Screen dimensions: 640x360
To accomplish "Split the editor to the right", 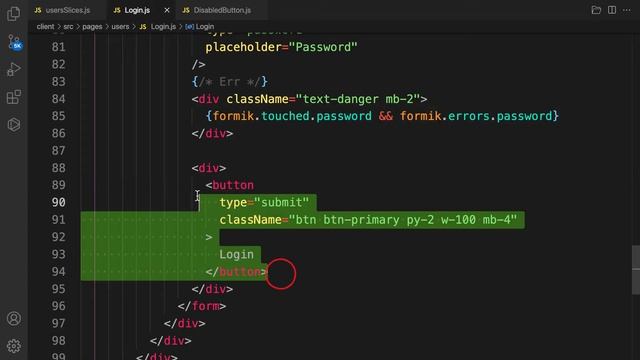I will 612,10.
